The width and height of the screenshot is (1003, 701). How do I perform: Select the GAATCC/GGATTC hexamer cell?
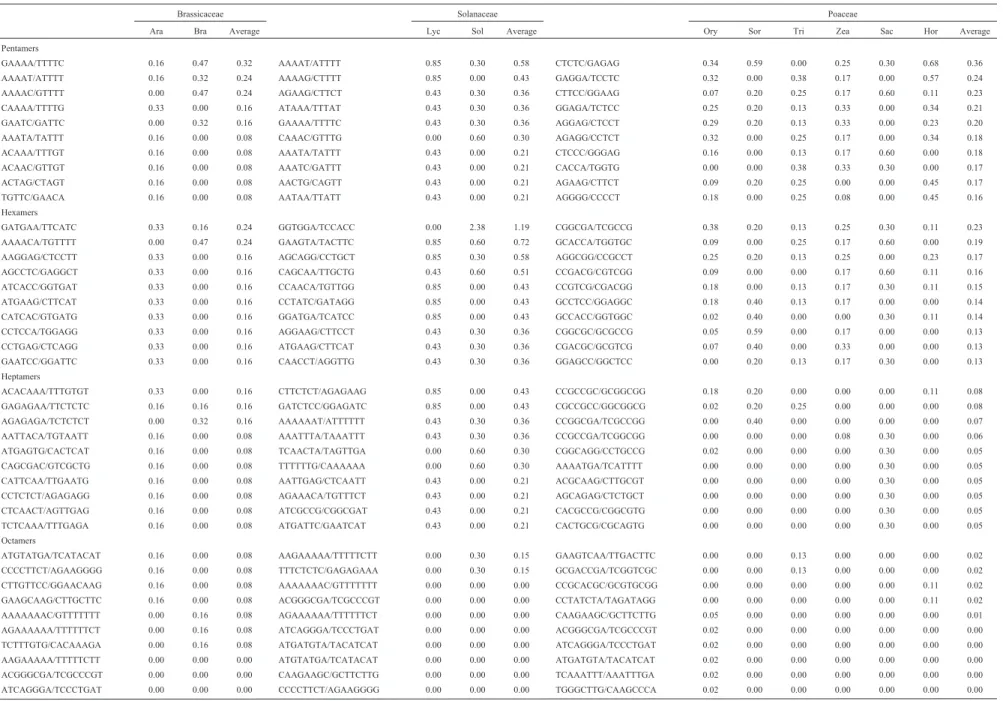point(39,361)
